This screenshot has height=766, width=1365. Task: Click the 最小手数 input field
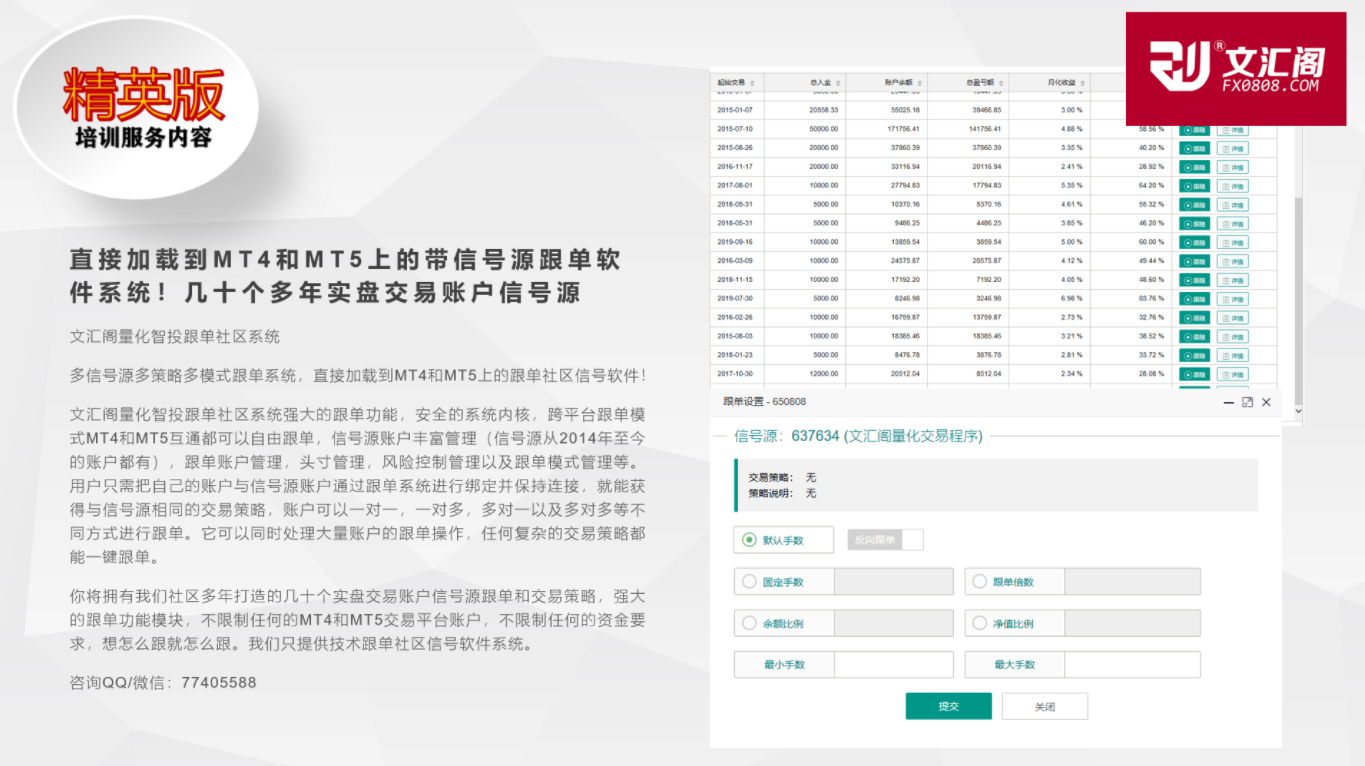894,665
